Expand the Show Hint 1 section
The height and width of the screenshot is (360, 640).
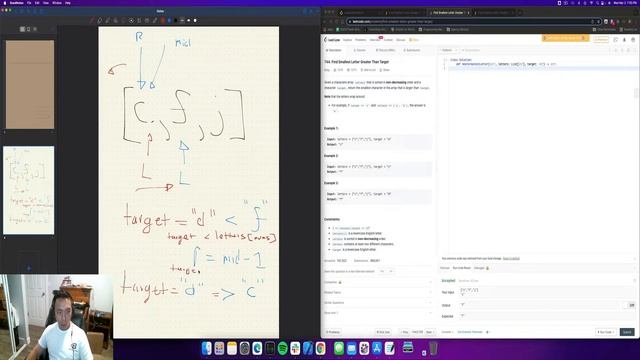378,313
